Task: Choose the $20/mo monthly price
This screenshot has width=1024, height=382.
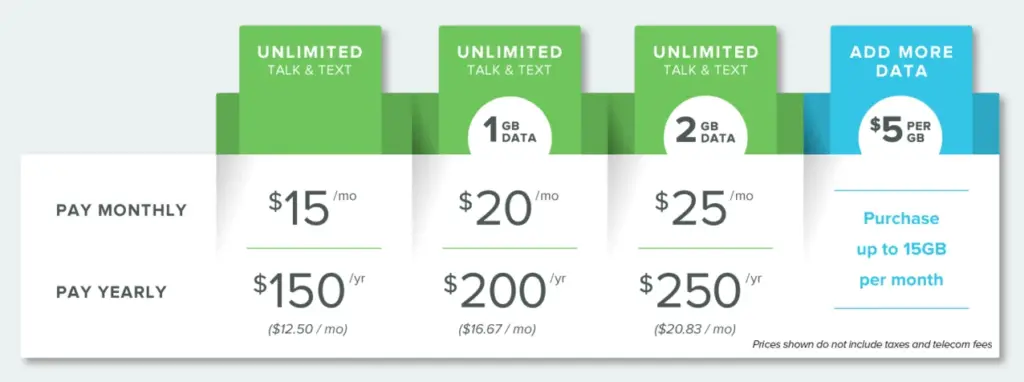Action: click(508, 206)
